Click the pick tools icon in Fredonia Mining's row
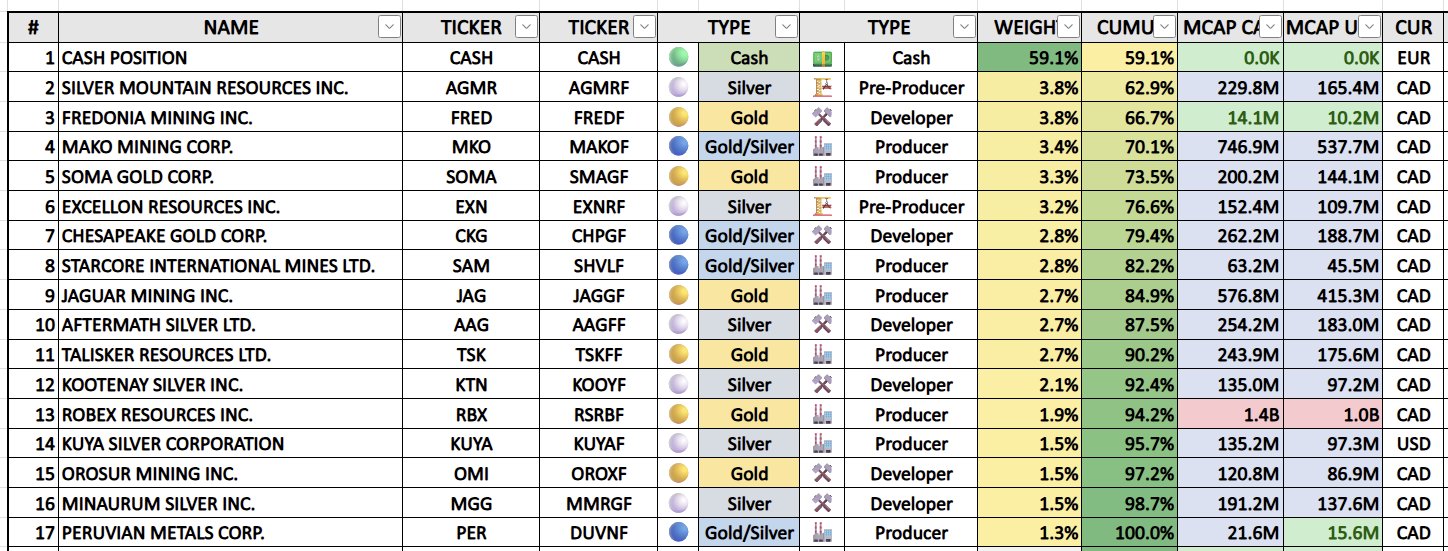This screenshot has height=551, width=1448. click(822, 118)
